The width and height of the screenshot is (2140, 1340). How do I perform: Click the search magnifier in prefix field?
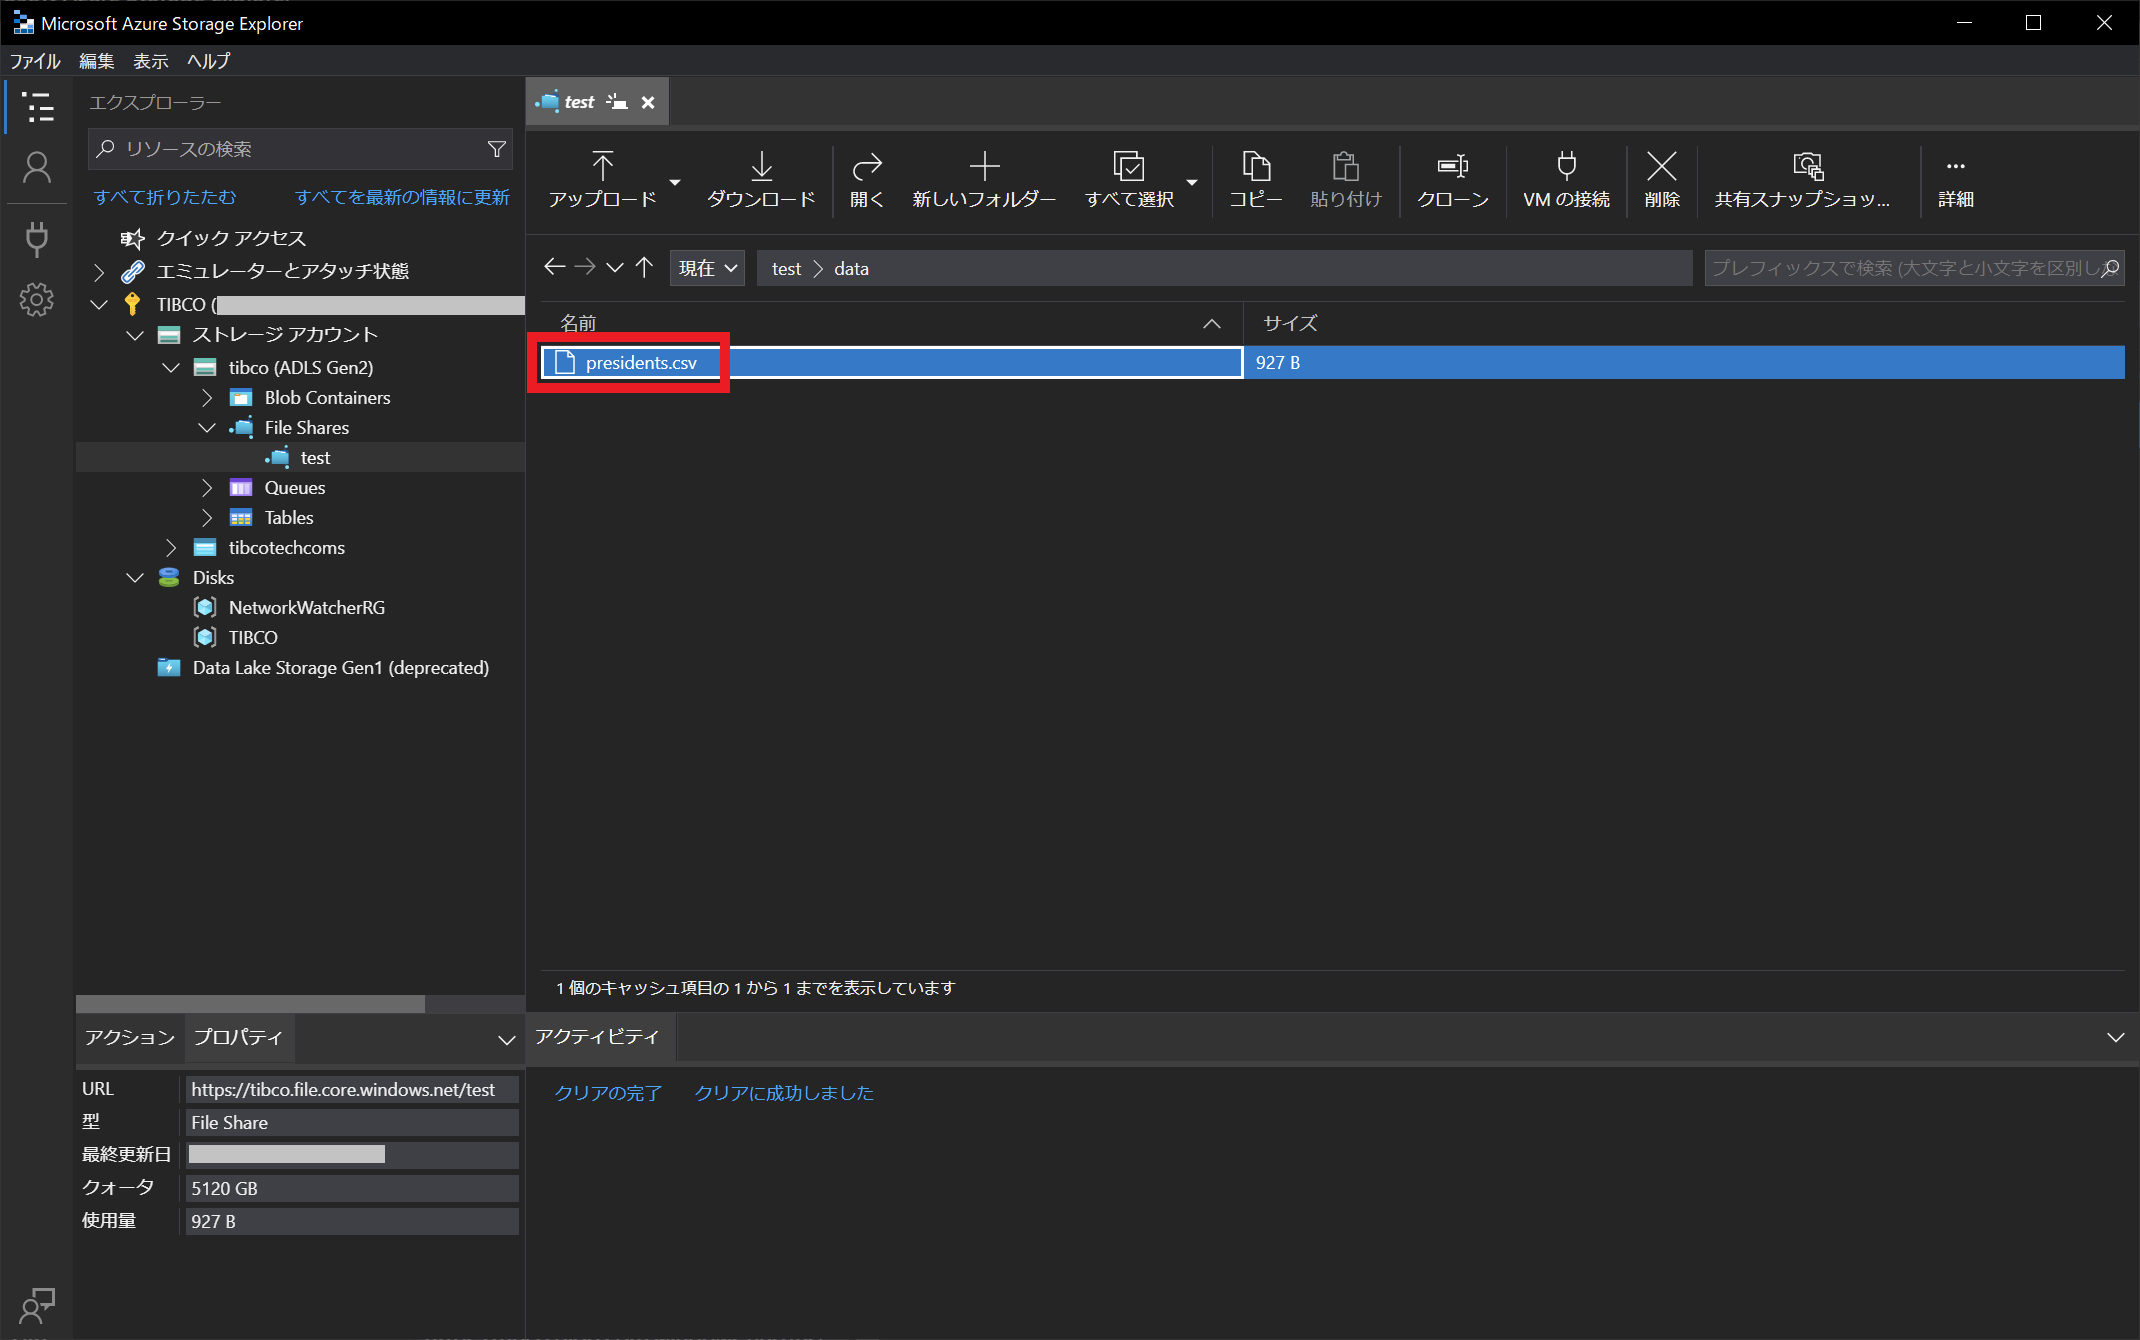pyautogui.click(x=2110, y=268)
